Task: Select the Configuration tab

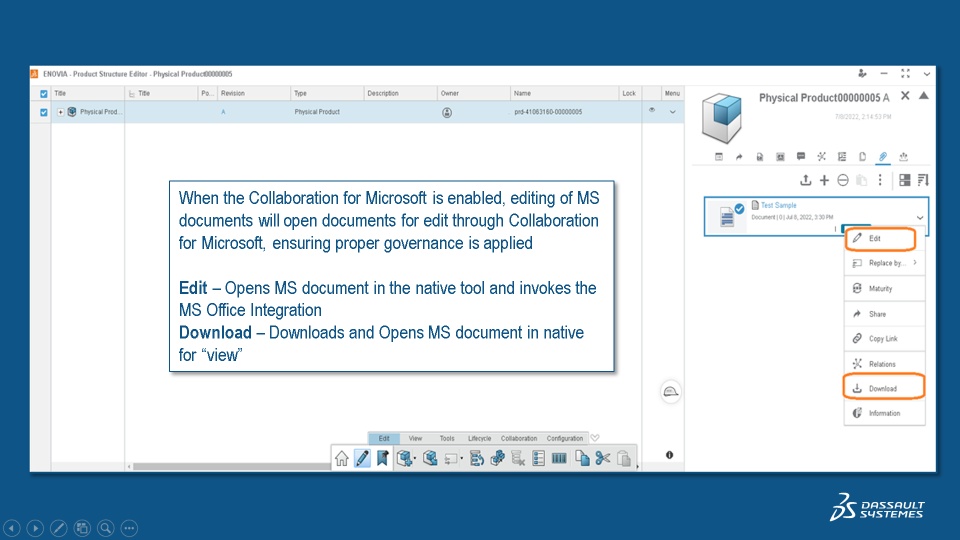Action: click(x=564, y=438)
